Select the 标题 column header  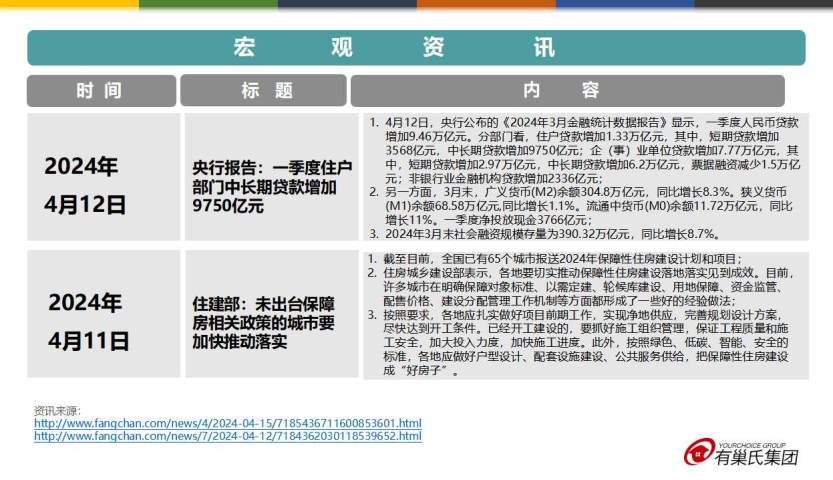point(264,91)
